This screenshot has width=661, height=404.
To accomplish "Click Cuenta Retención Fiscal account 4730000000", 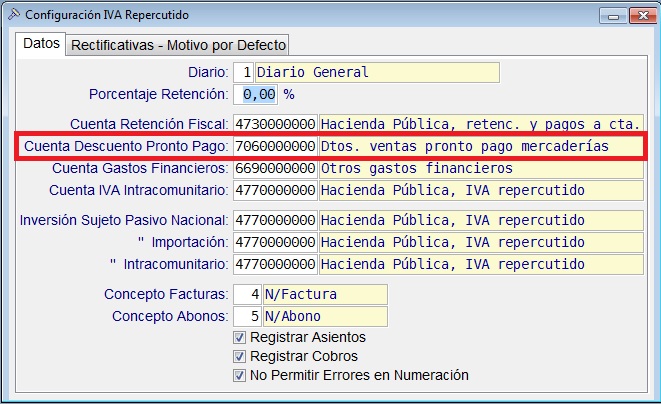I will tap(275, 124).
